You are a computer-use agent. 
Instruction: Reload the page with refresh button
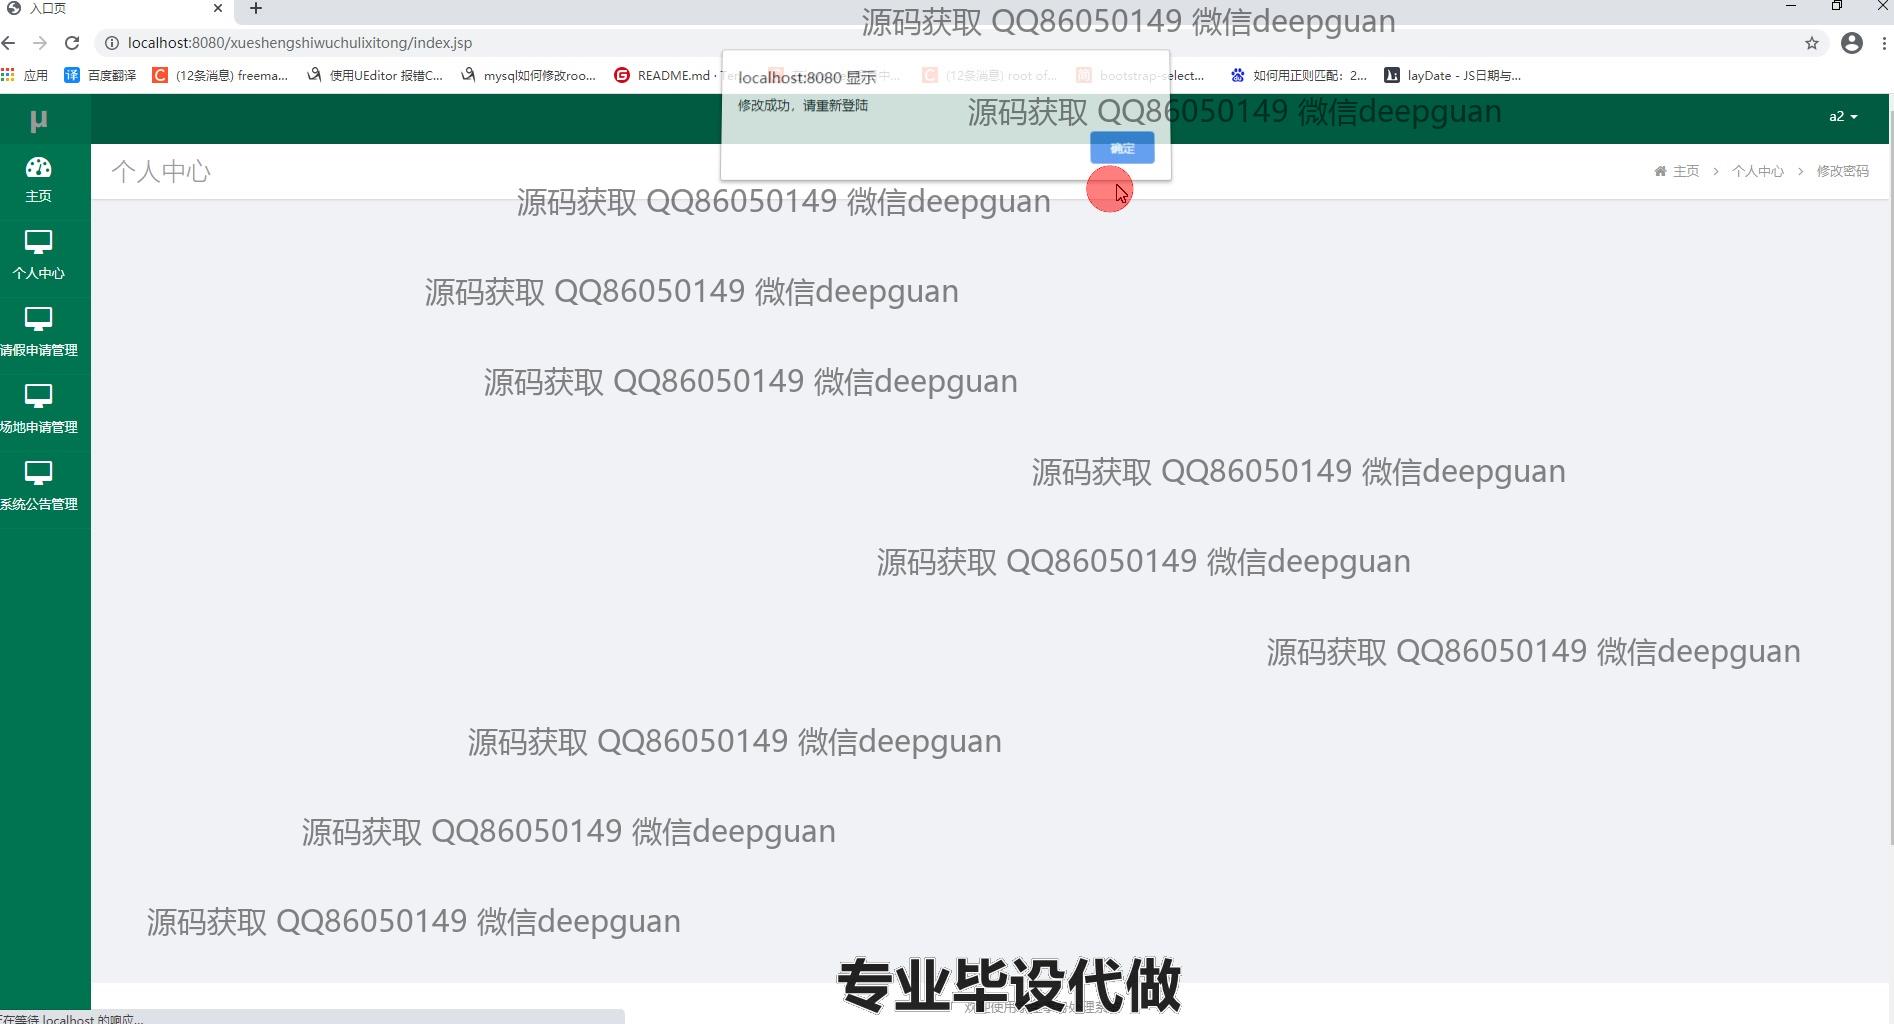pos(72,43)
